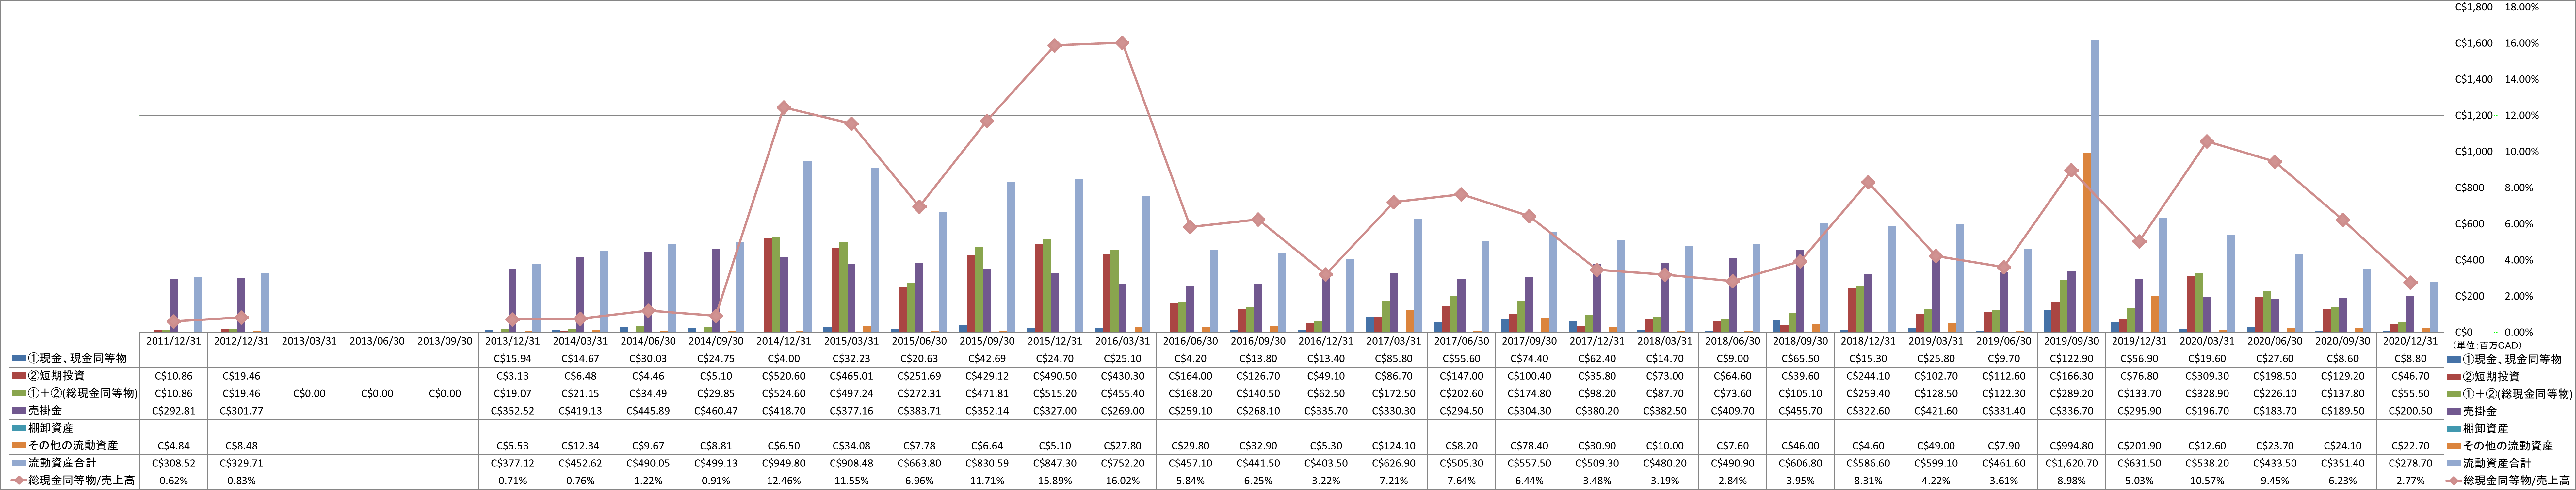Select the cell showing C$309.30
Viewport: 2576px width, 490px height.
2207,376
